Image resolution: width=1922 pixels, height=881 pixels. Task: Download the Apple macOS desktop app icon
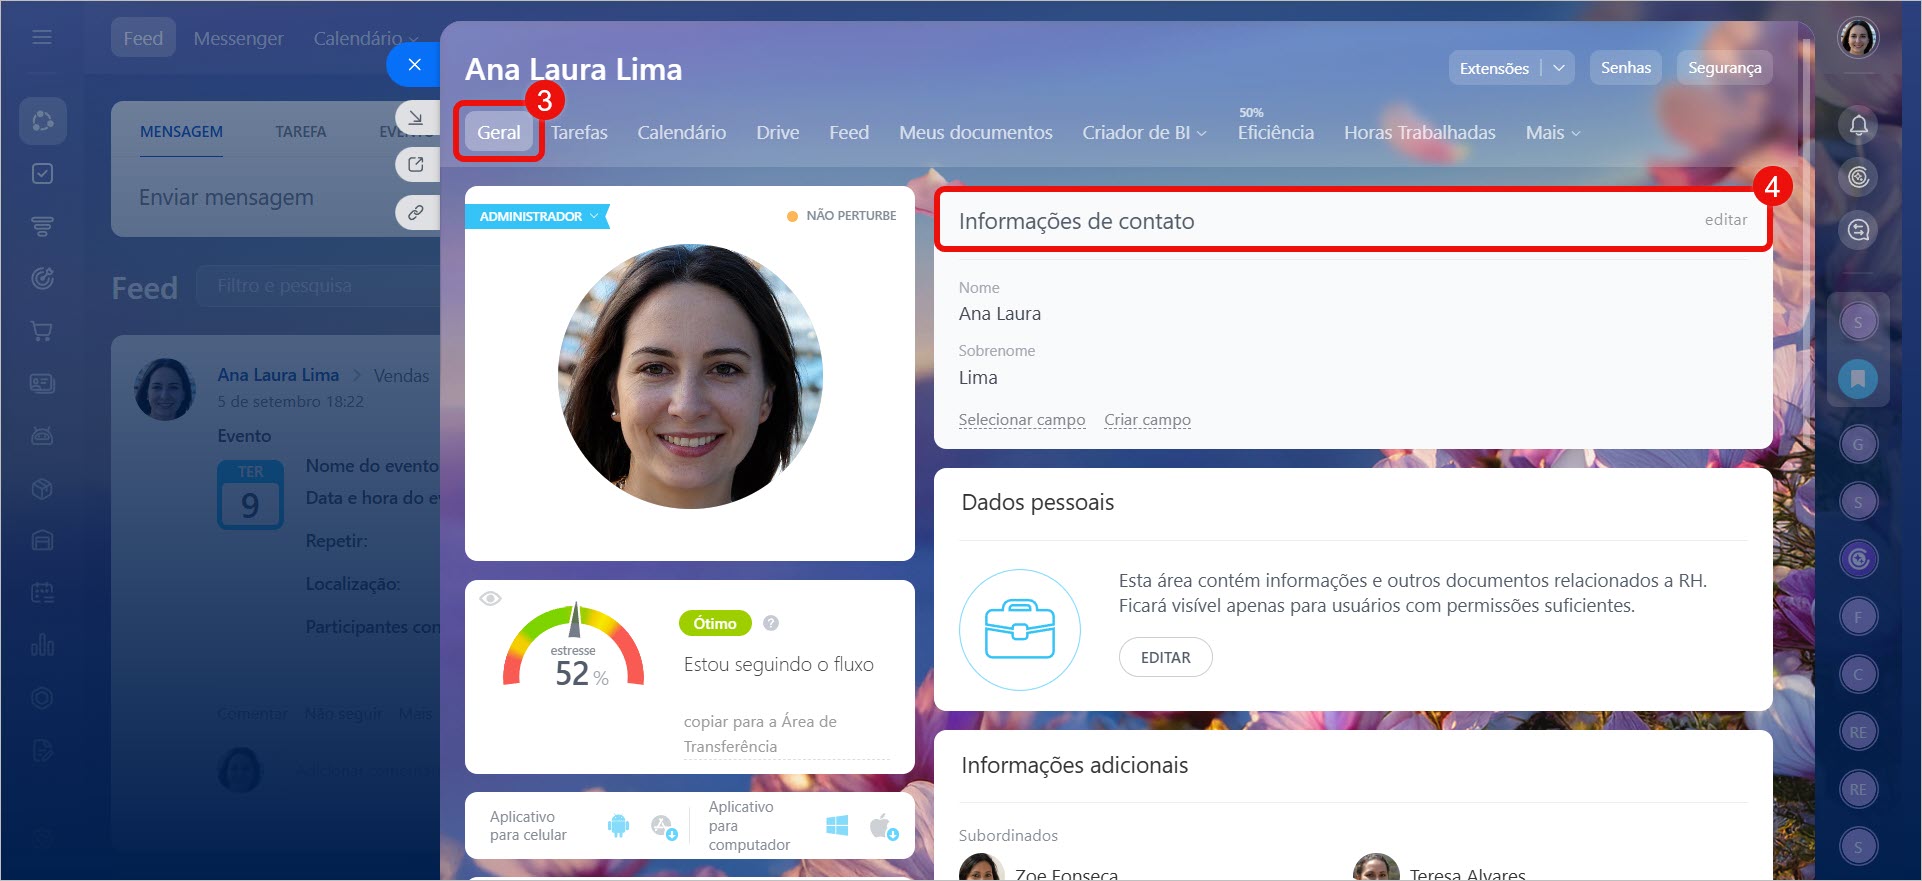pos(883,826)
